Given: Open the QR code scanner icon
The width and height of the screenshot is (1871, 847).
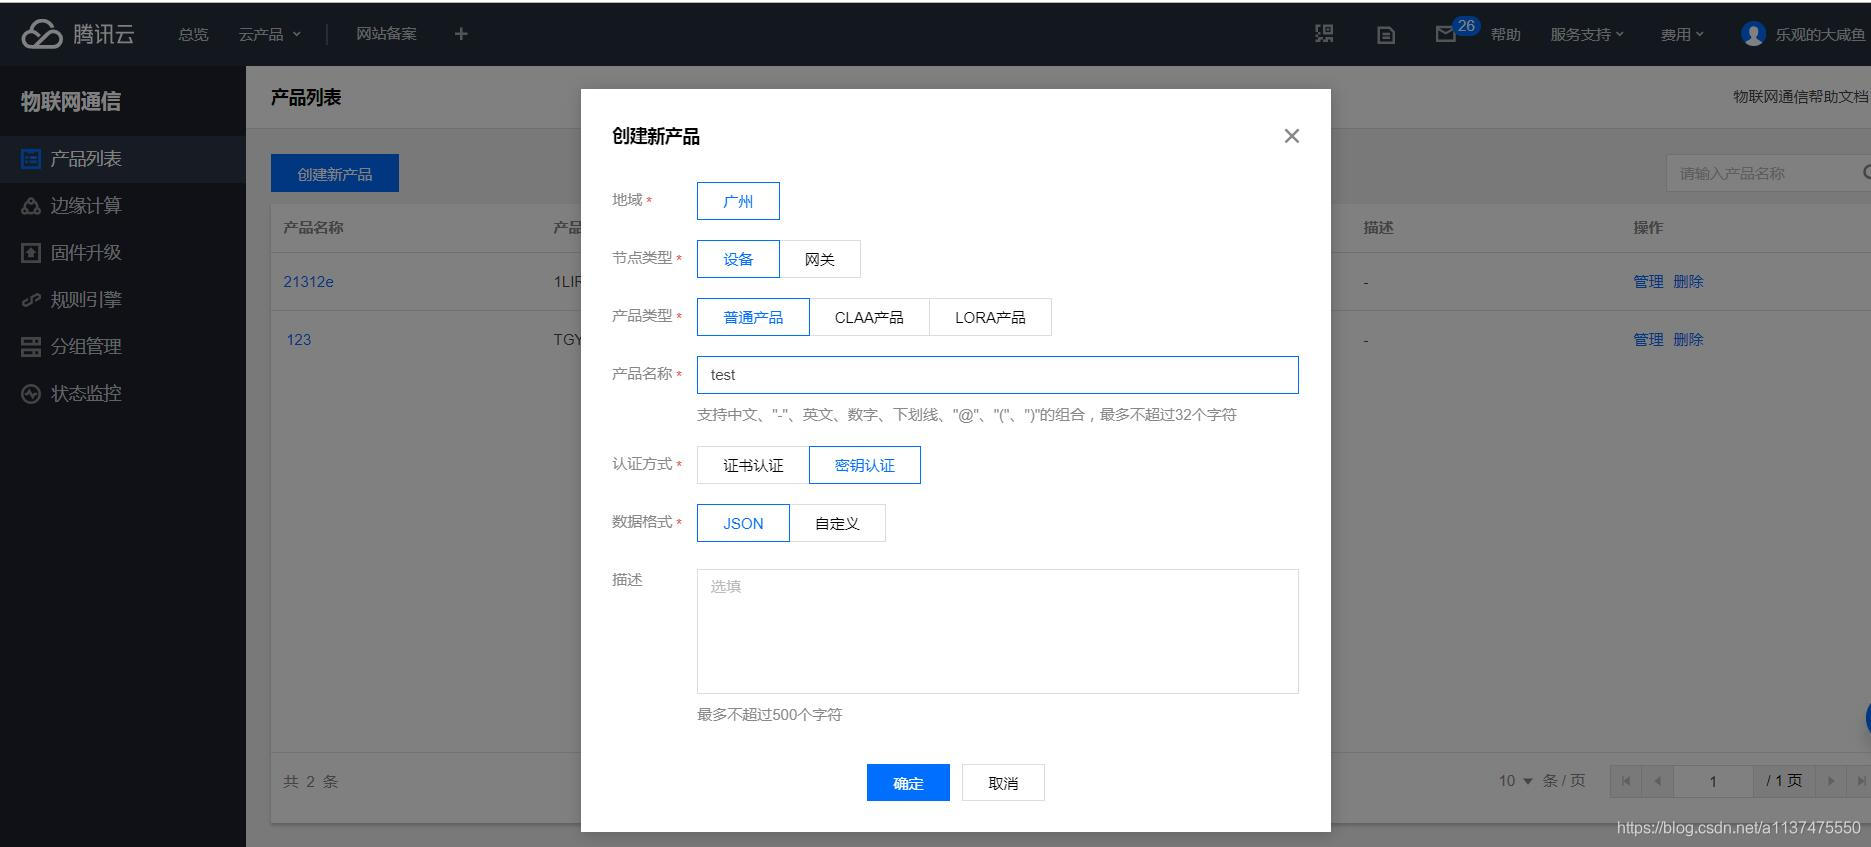Looking at the screenshot, I should [x=1324, y=34].
